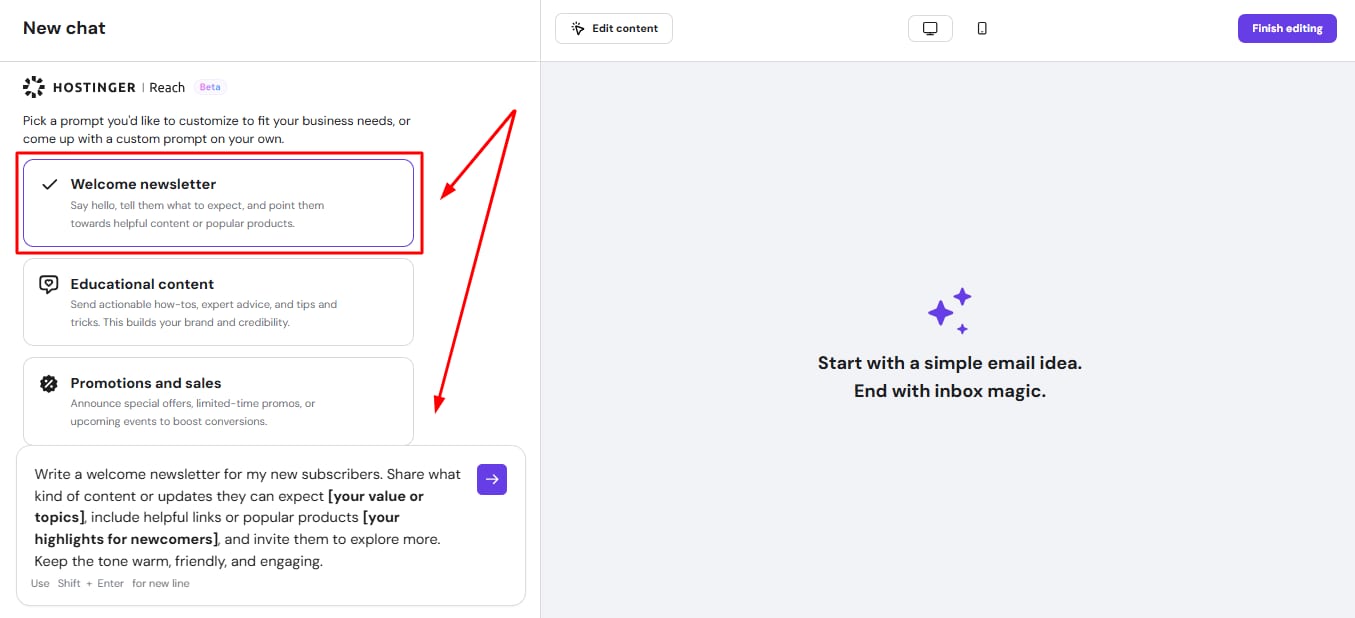Send the prompt with the purple arrow

tap(492, 479)
